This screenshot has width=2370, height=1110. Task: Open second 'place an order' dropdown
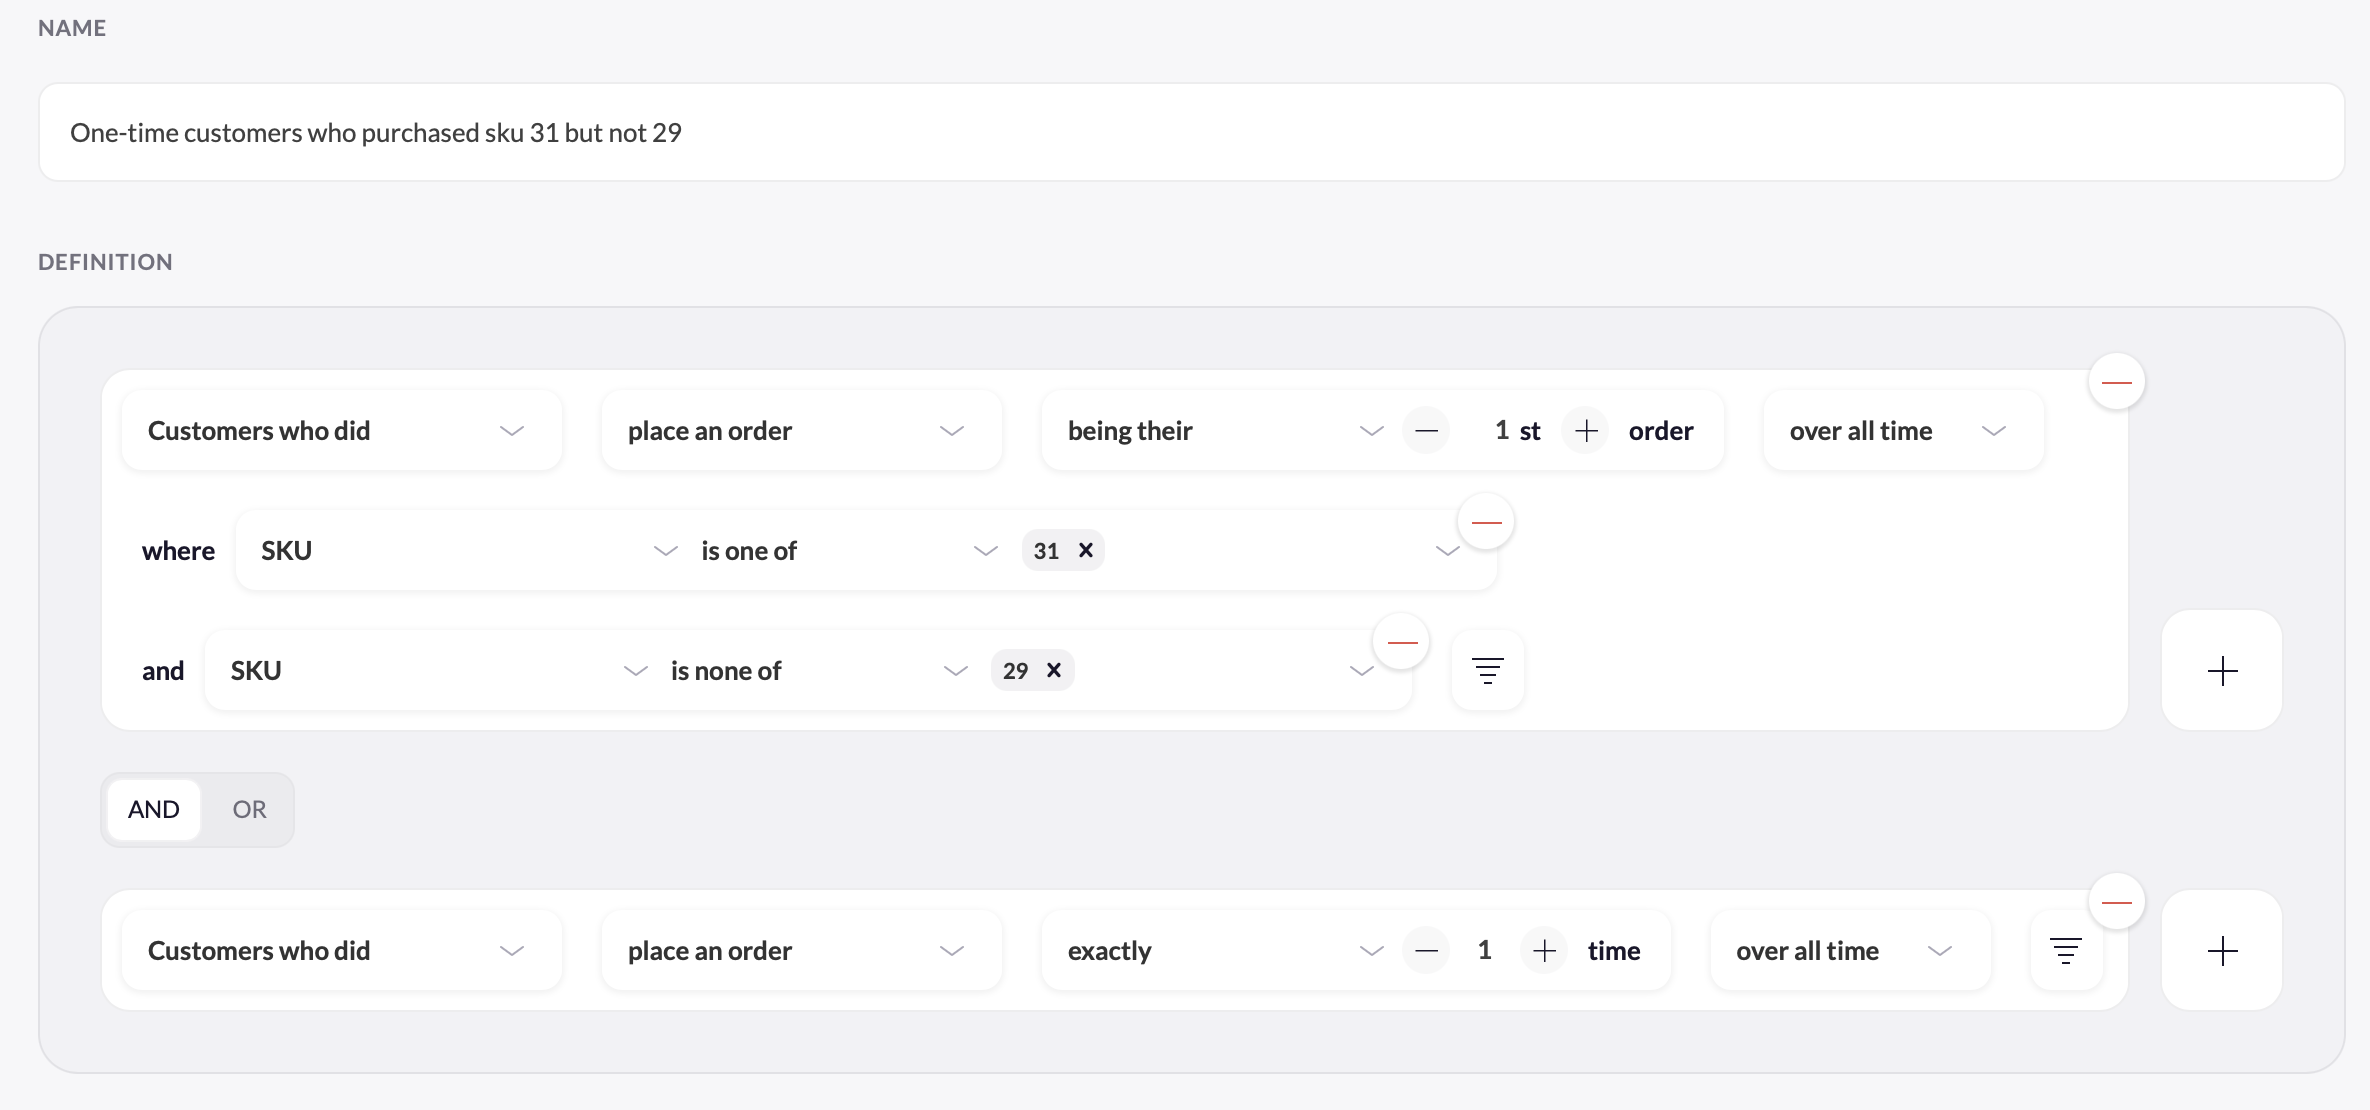(802, 951)
